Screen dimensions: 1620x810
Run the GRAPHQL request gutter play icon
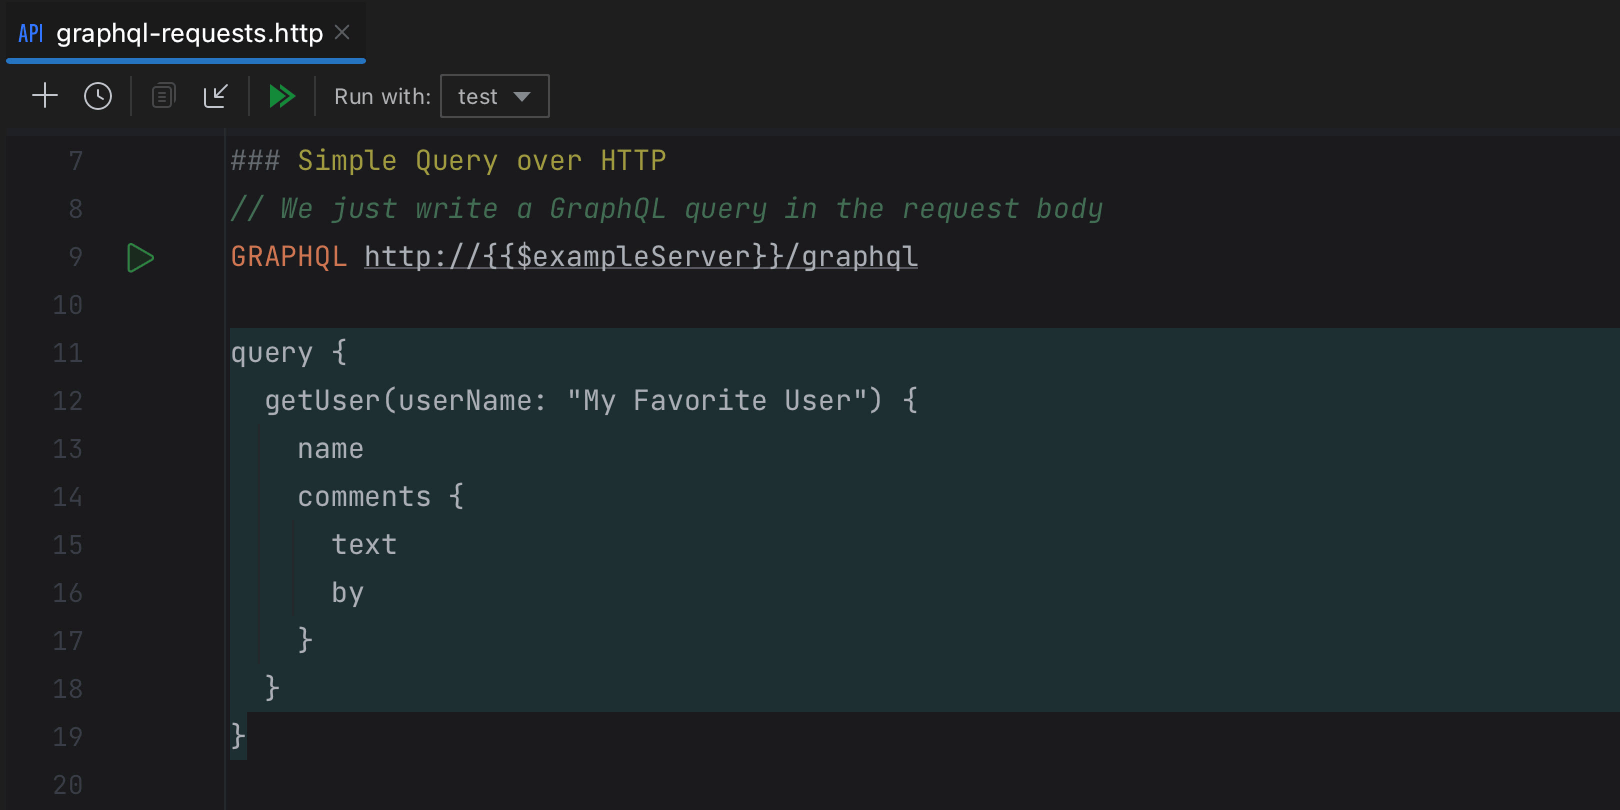pos(140,258)
